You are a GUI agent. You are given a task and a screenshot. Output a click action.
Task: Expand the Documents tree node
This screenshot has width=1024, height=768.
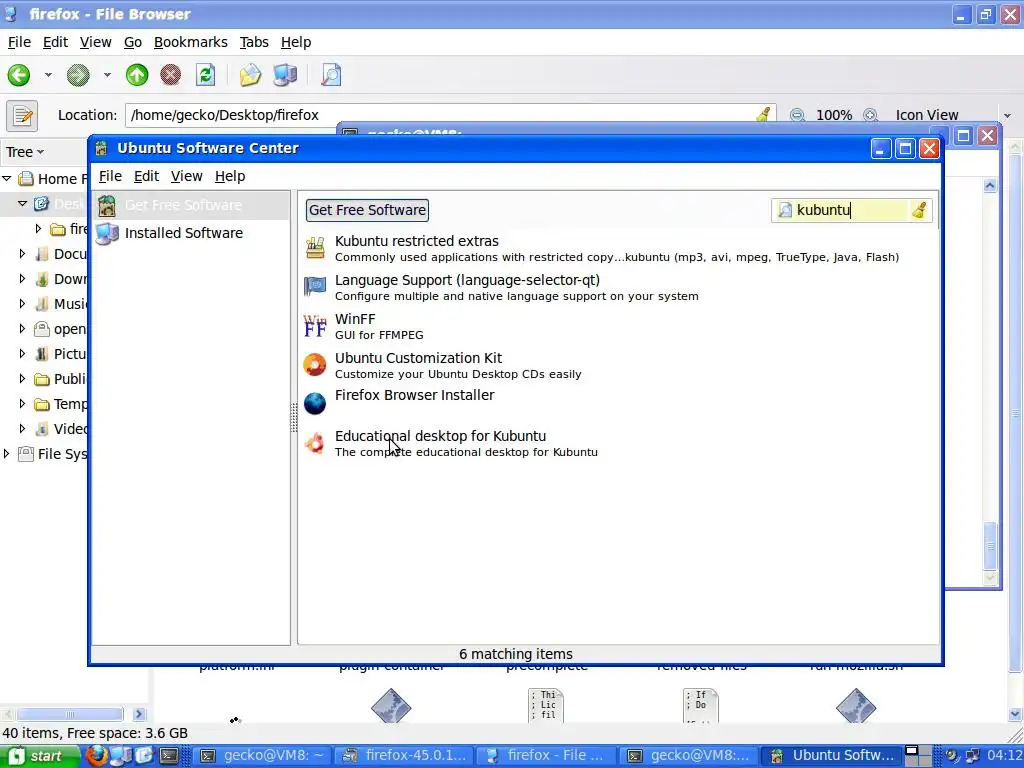pos(22,253)
